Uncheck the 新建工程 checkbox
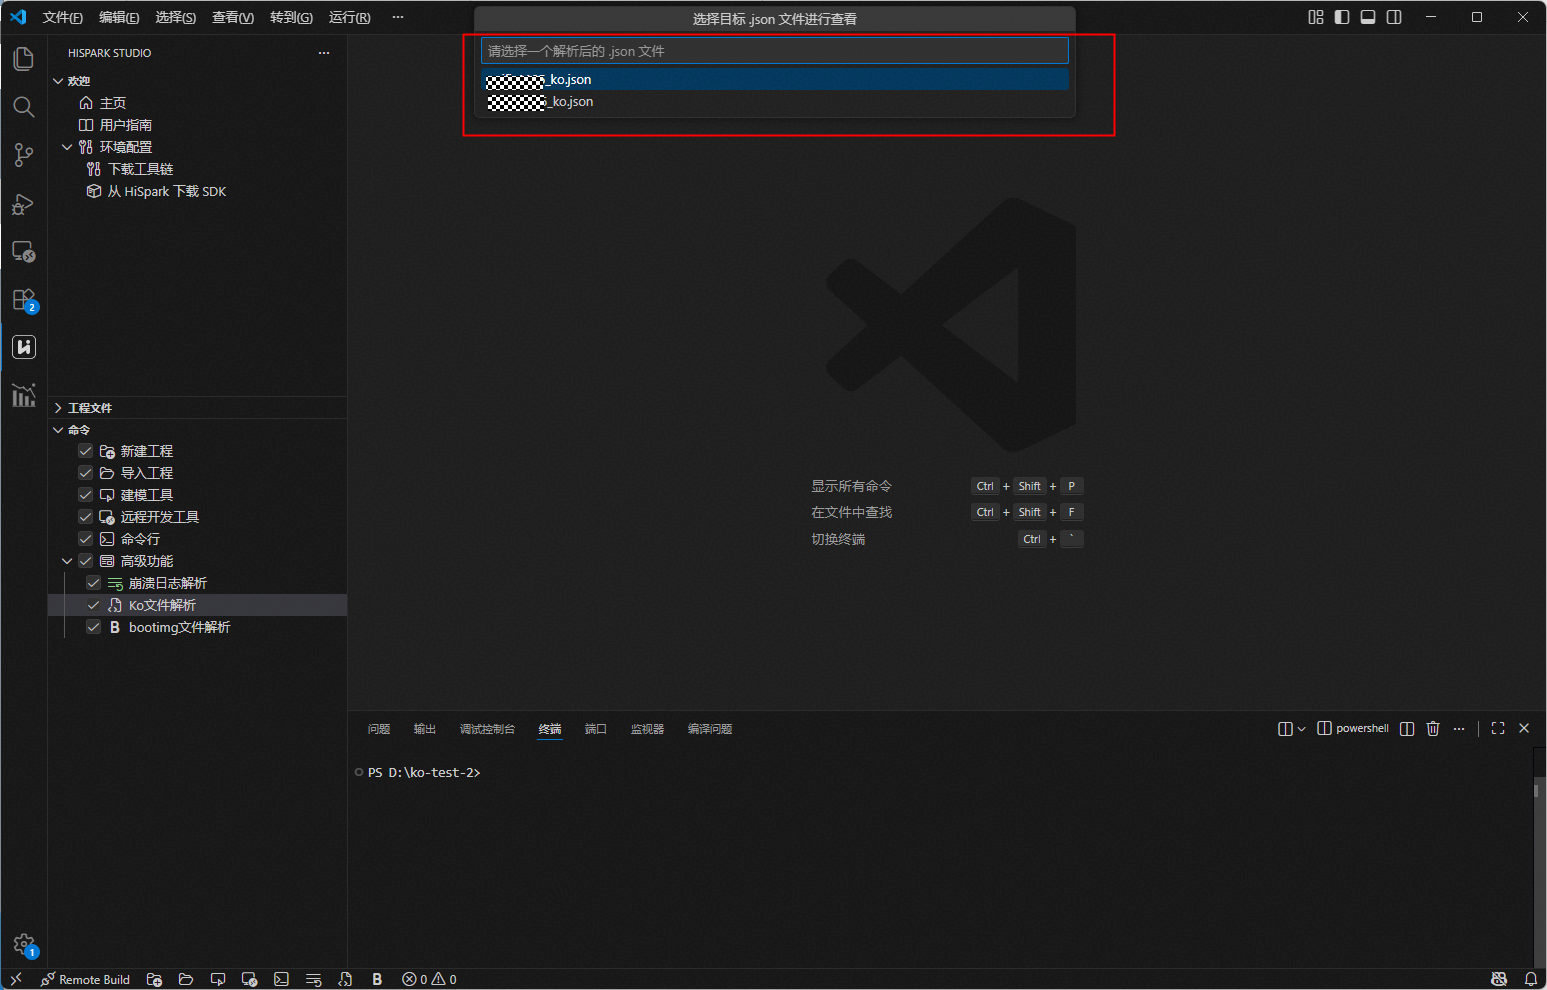This screenshot has width=1547, height=990. tap(86, 451)
